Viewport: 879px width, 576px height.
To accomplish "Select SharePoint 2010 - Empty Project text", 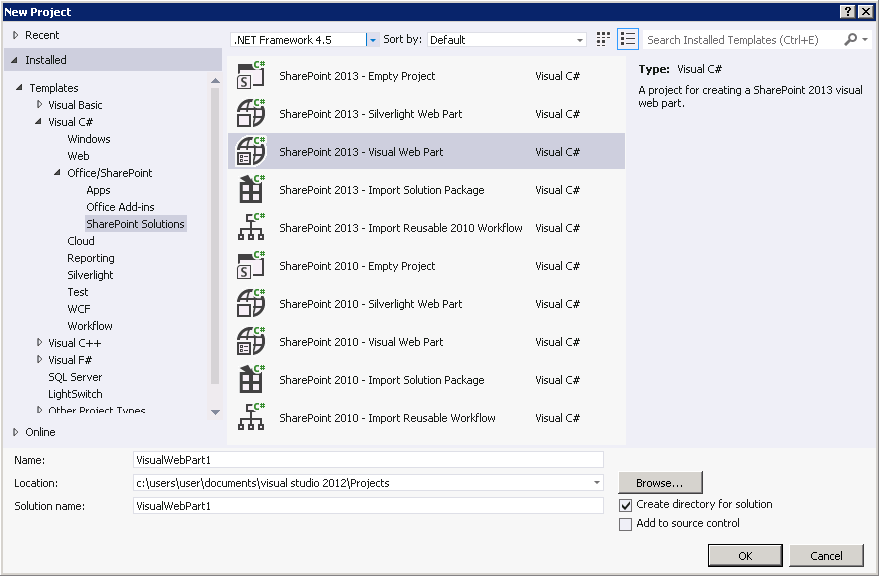I will click(357, 266).
